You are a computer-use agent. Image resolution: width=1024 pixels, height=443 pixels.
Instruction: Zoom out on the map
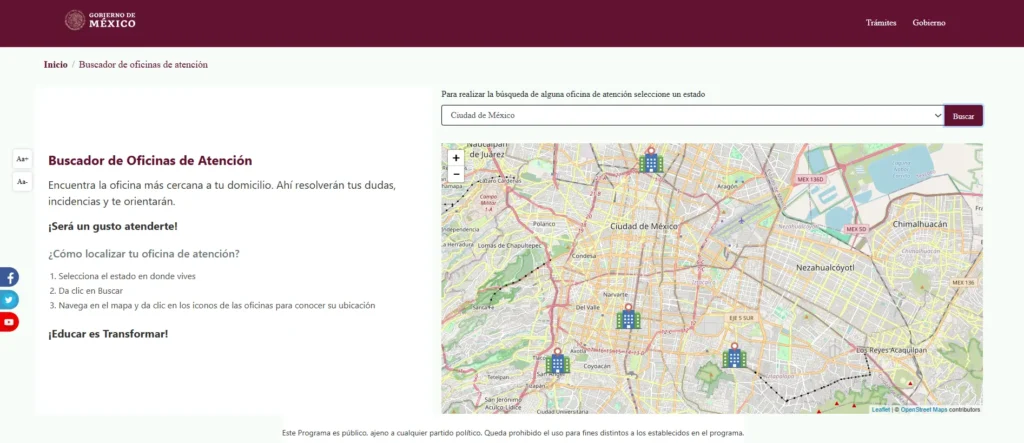456,174
